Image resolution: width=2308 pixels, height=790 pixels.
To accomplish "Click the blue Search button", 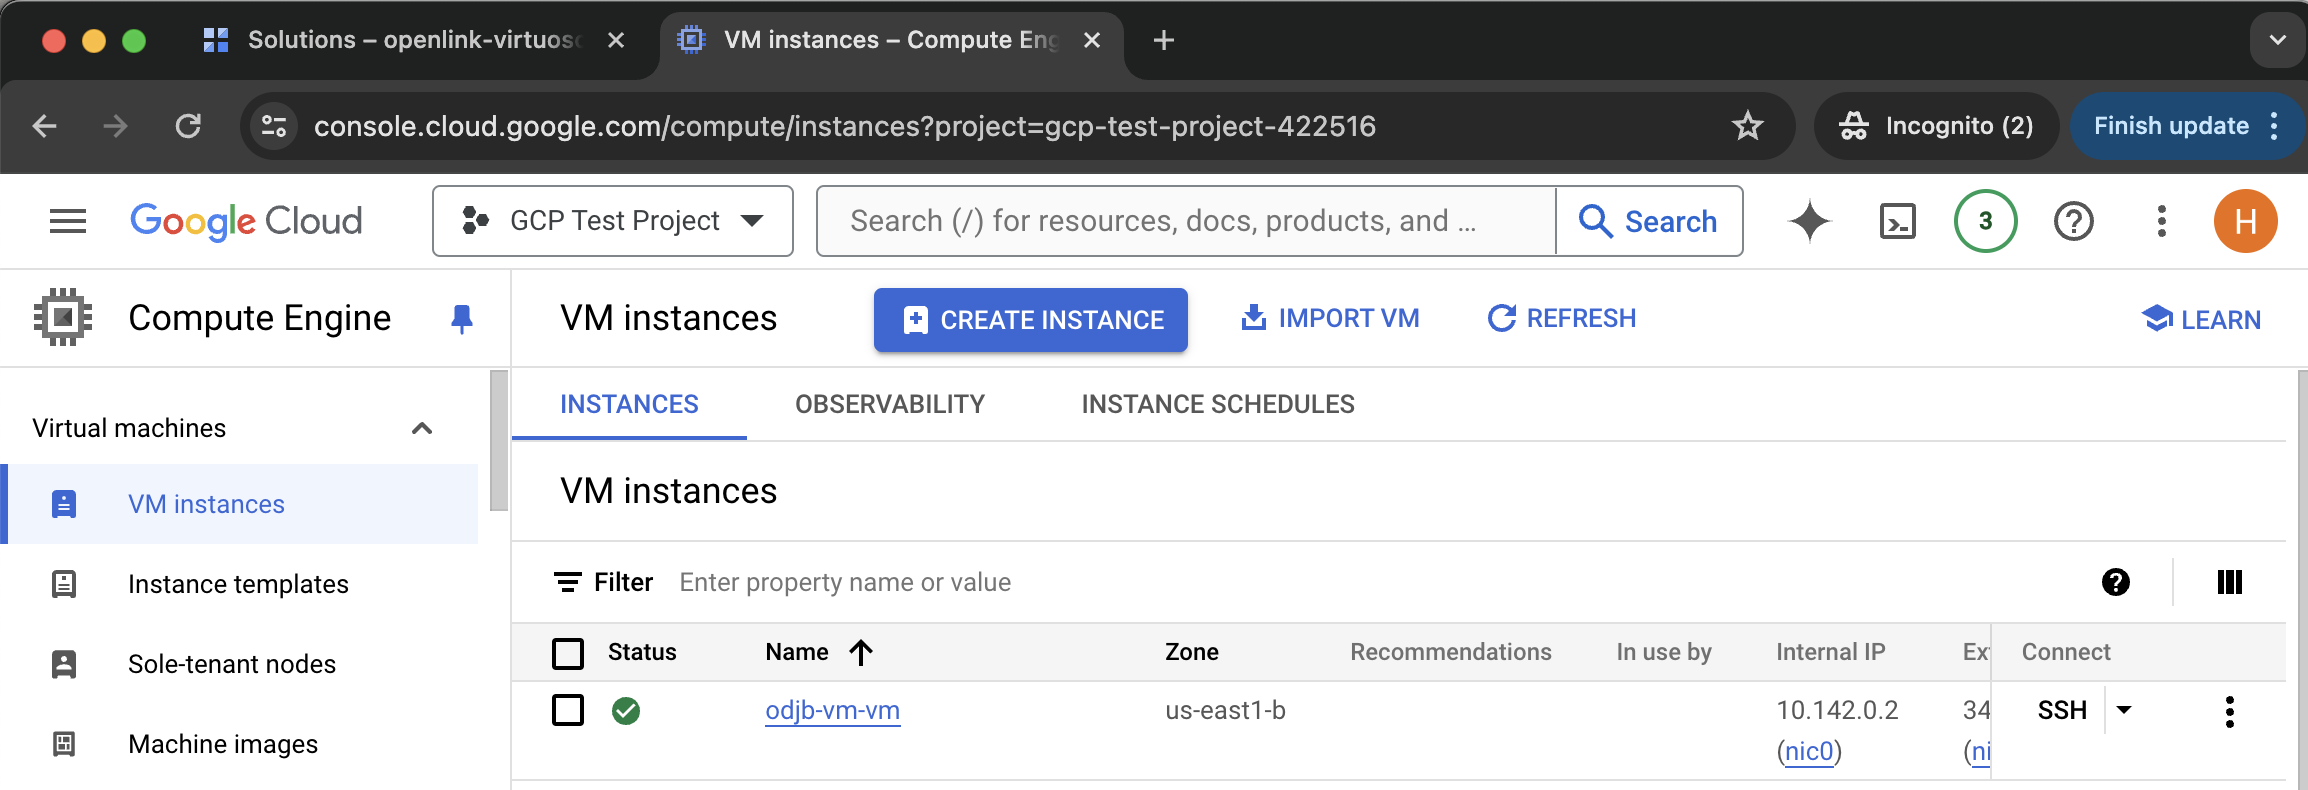I will tap(1649, 221).
